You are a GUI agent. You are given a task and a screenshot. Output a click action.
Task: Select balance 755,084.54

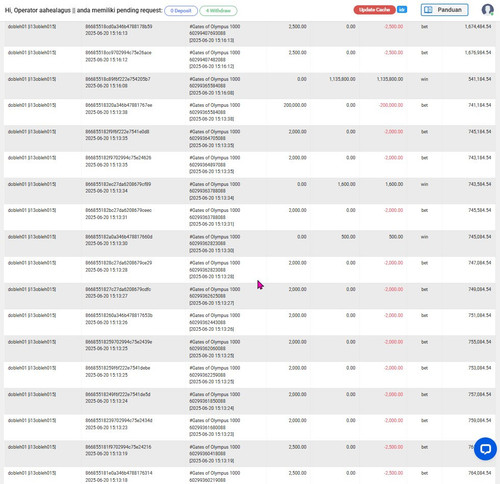(480, 342)
